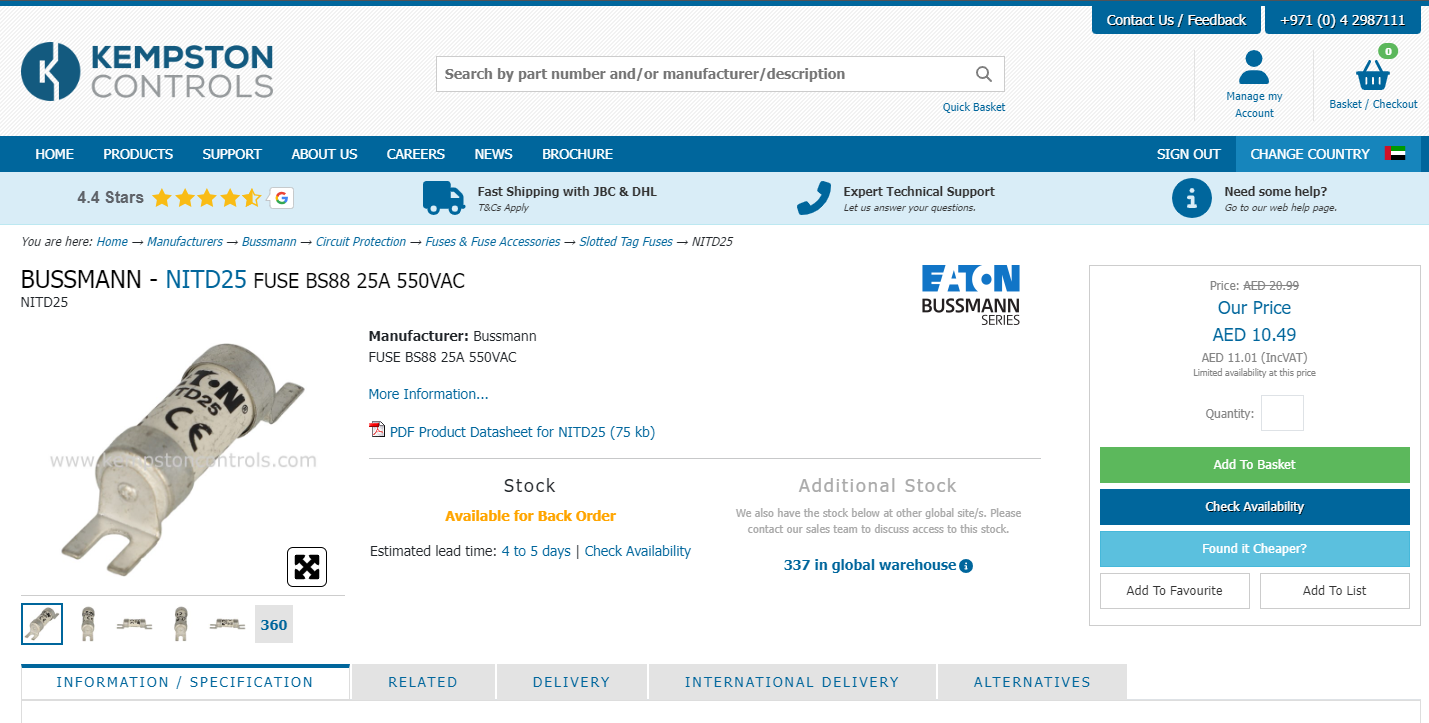The image size is (1429, 723).
Task: Click the help info circle icon
Action: coord(1191,198)
